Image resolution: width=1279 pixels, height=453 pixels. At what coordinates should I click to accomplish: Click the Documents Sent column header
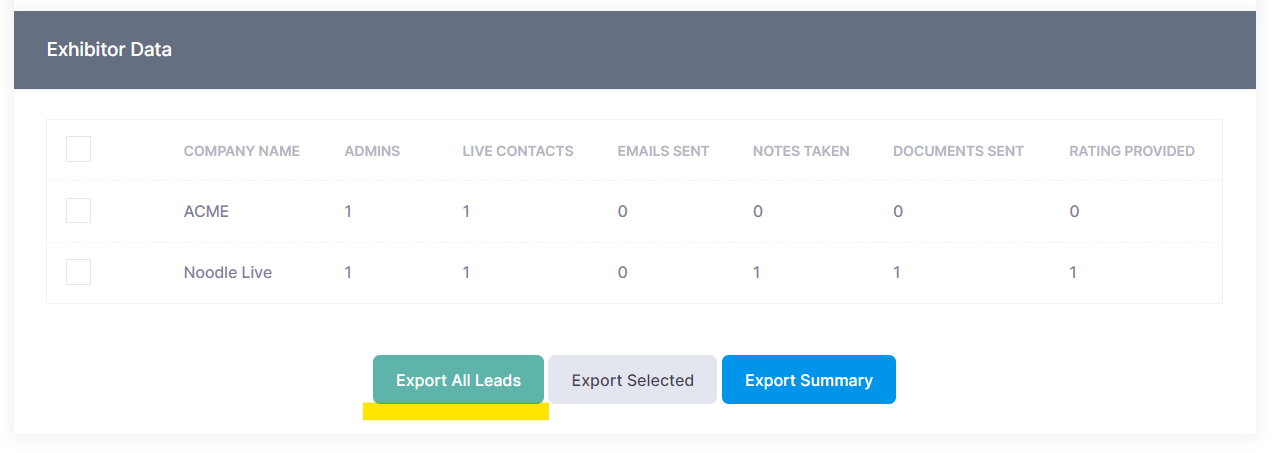point(958,151)
